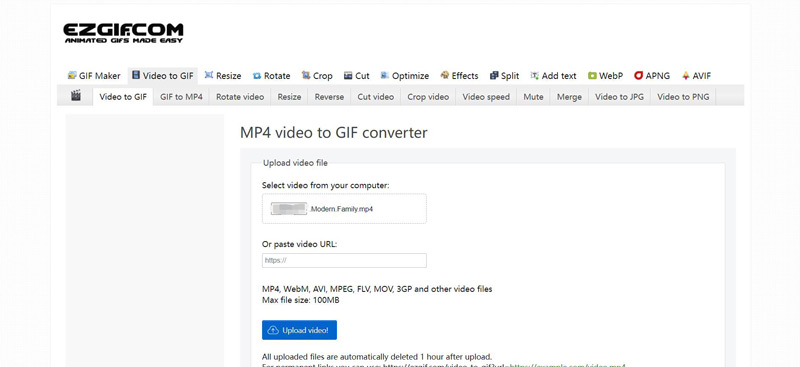
Task: Switch to the Video speed tab
Action: pyautogui.click(x=486, y=96)
